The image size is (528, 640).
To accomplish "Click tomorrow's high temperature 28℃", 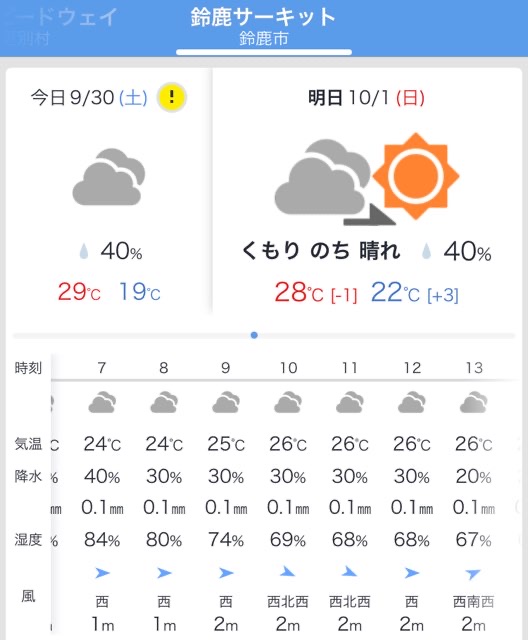I will point(299,292).
